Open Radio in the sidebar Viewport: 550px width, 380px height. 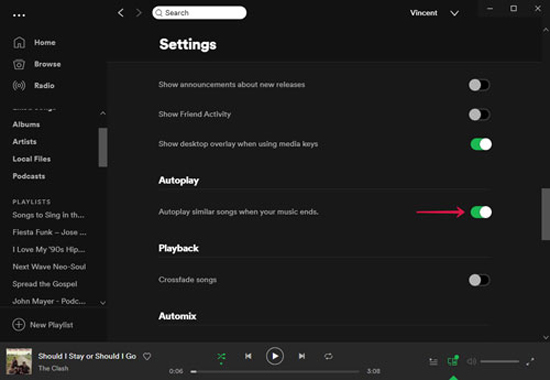coord(44,86)
